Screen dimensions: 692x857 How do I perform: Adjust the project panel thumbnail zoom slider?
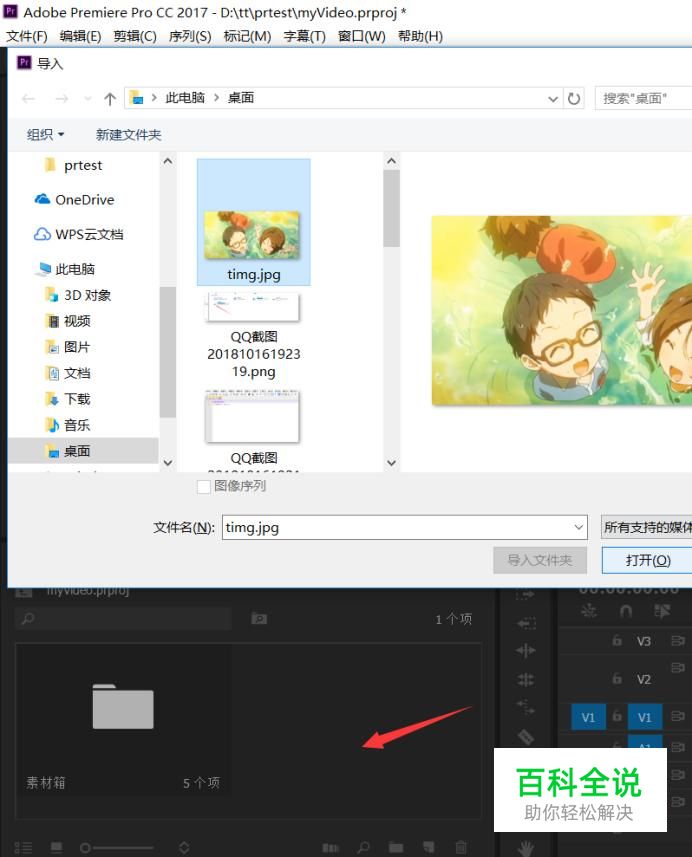[85, 848]
